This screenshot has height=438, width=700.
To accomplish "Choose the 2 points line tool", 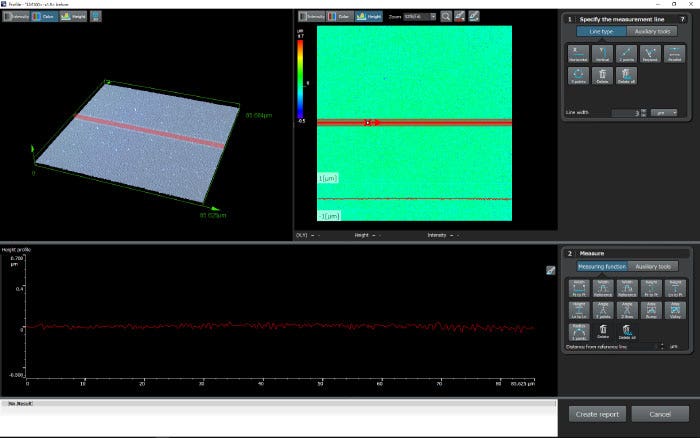I will tap(627, 53).
